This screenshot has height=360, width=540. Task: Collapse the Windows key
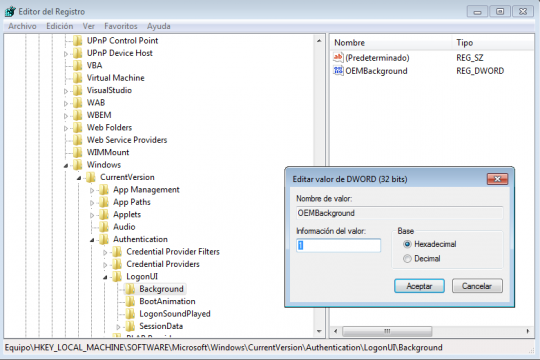click(x=66, y=166)
